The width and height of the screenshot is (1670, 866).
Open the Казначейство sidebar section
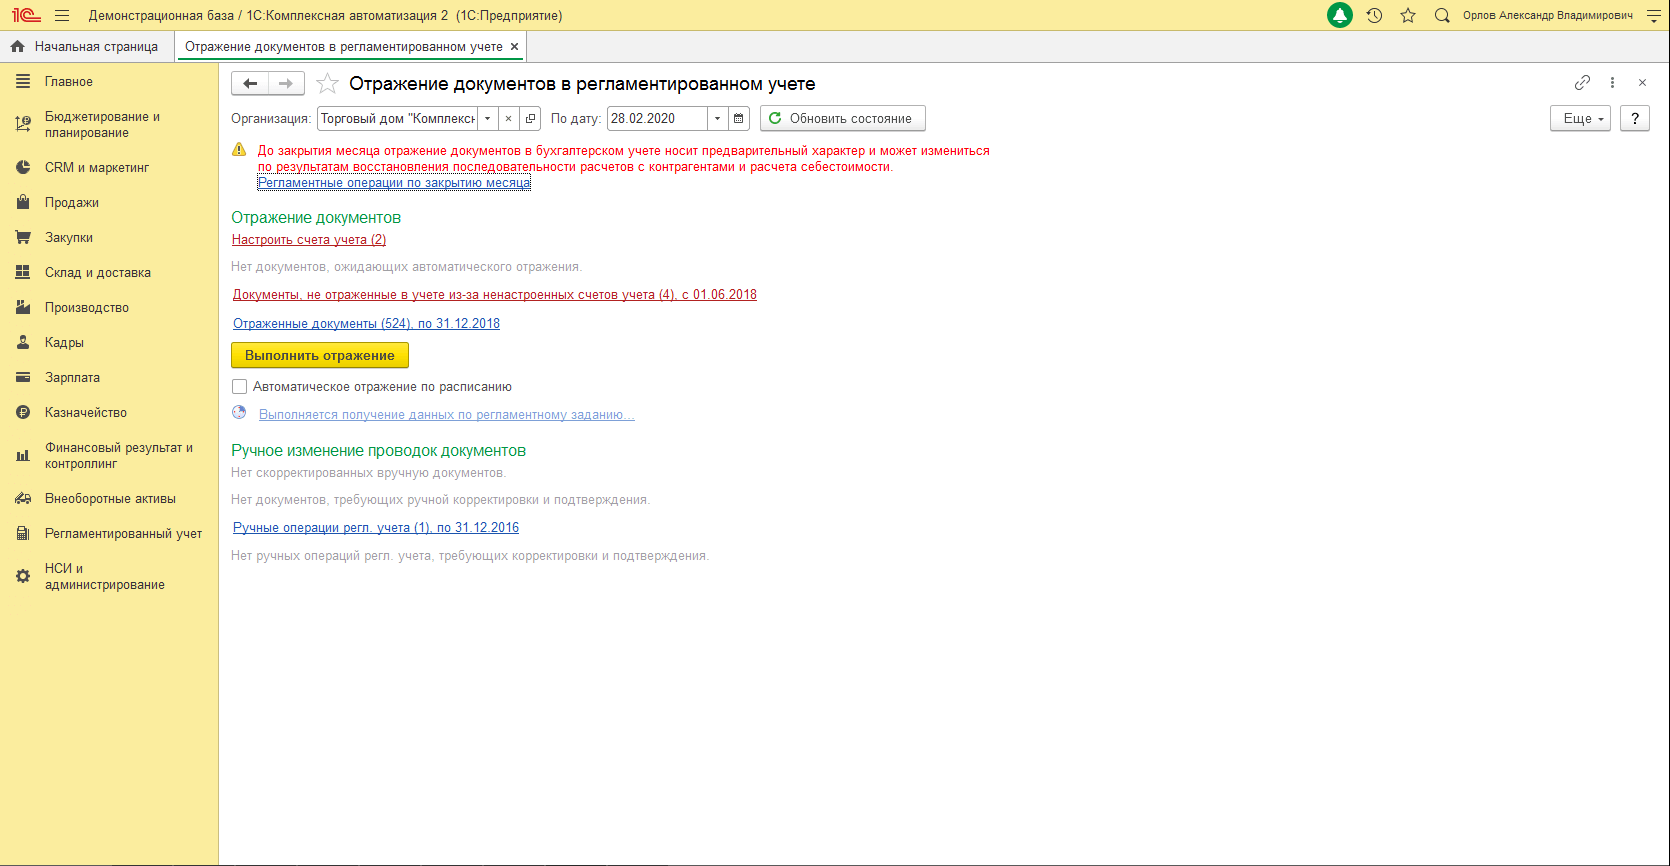coord(86,413)
